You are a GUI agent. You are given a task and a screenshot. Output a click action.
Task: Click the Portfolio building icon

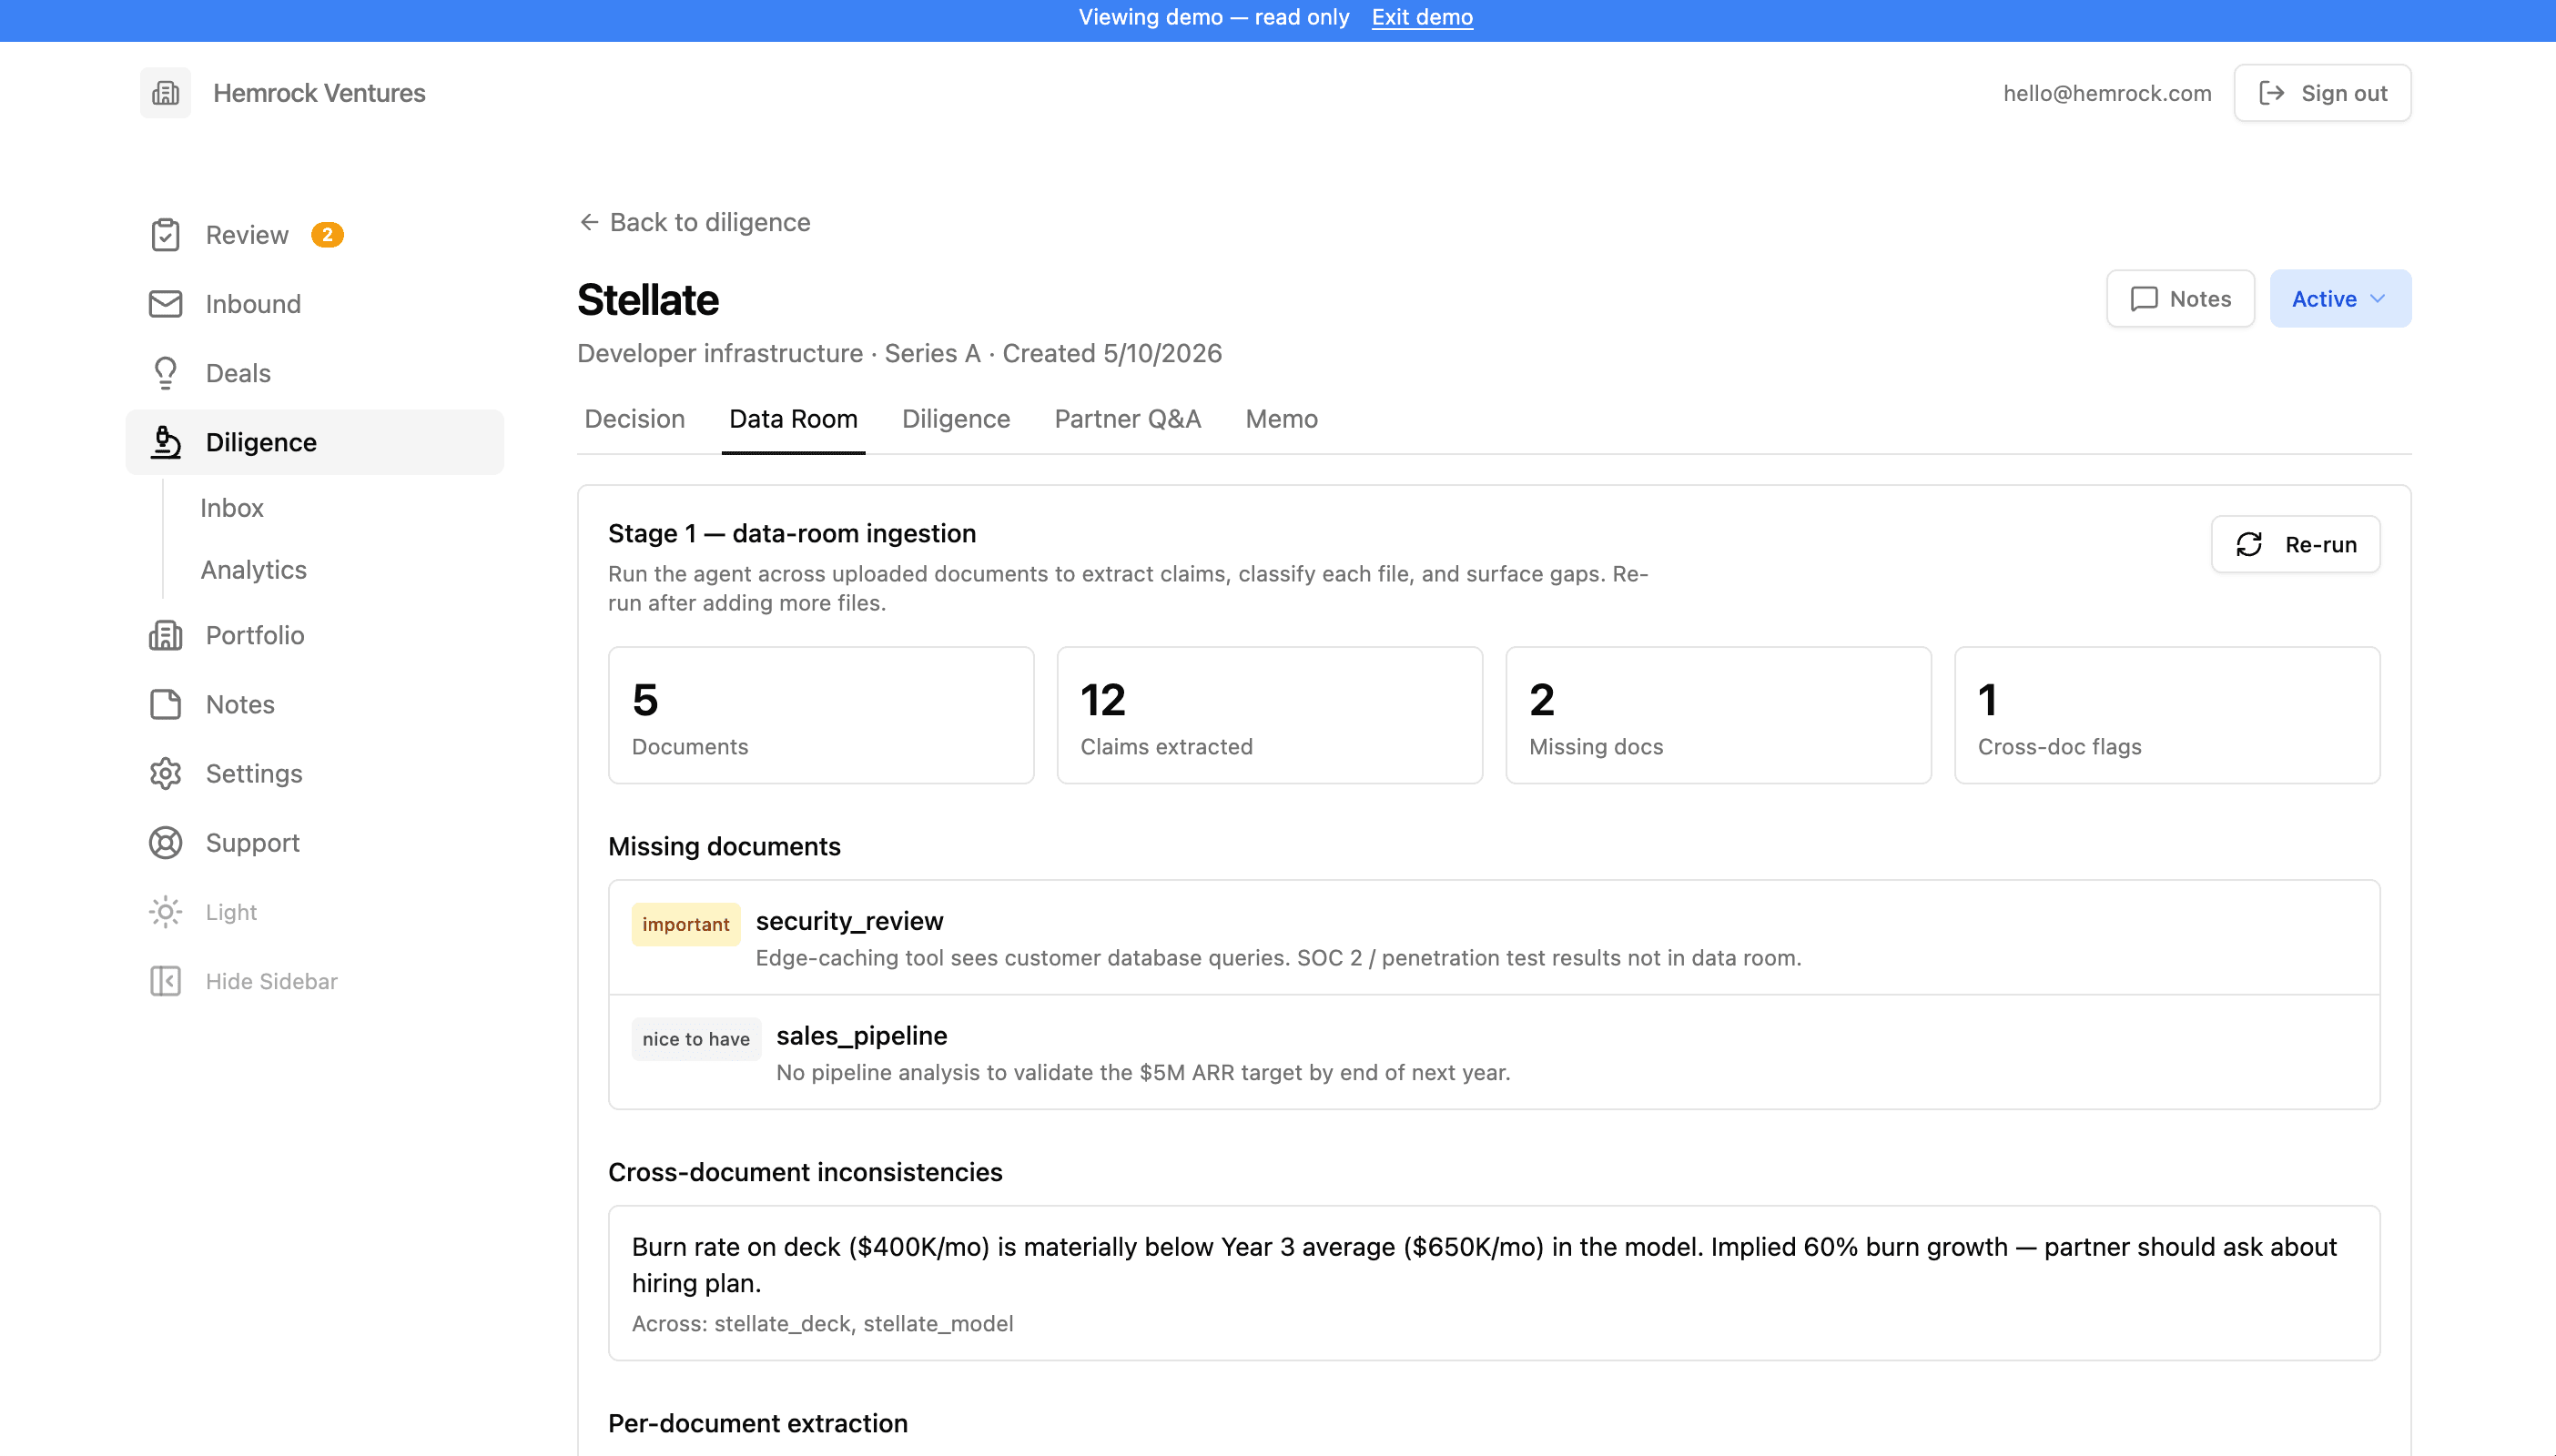[x=165, y=635]
